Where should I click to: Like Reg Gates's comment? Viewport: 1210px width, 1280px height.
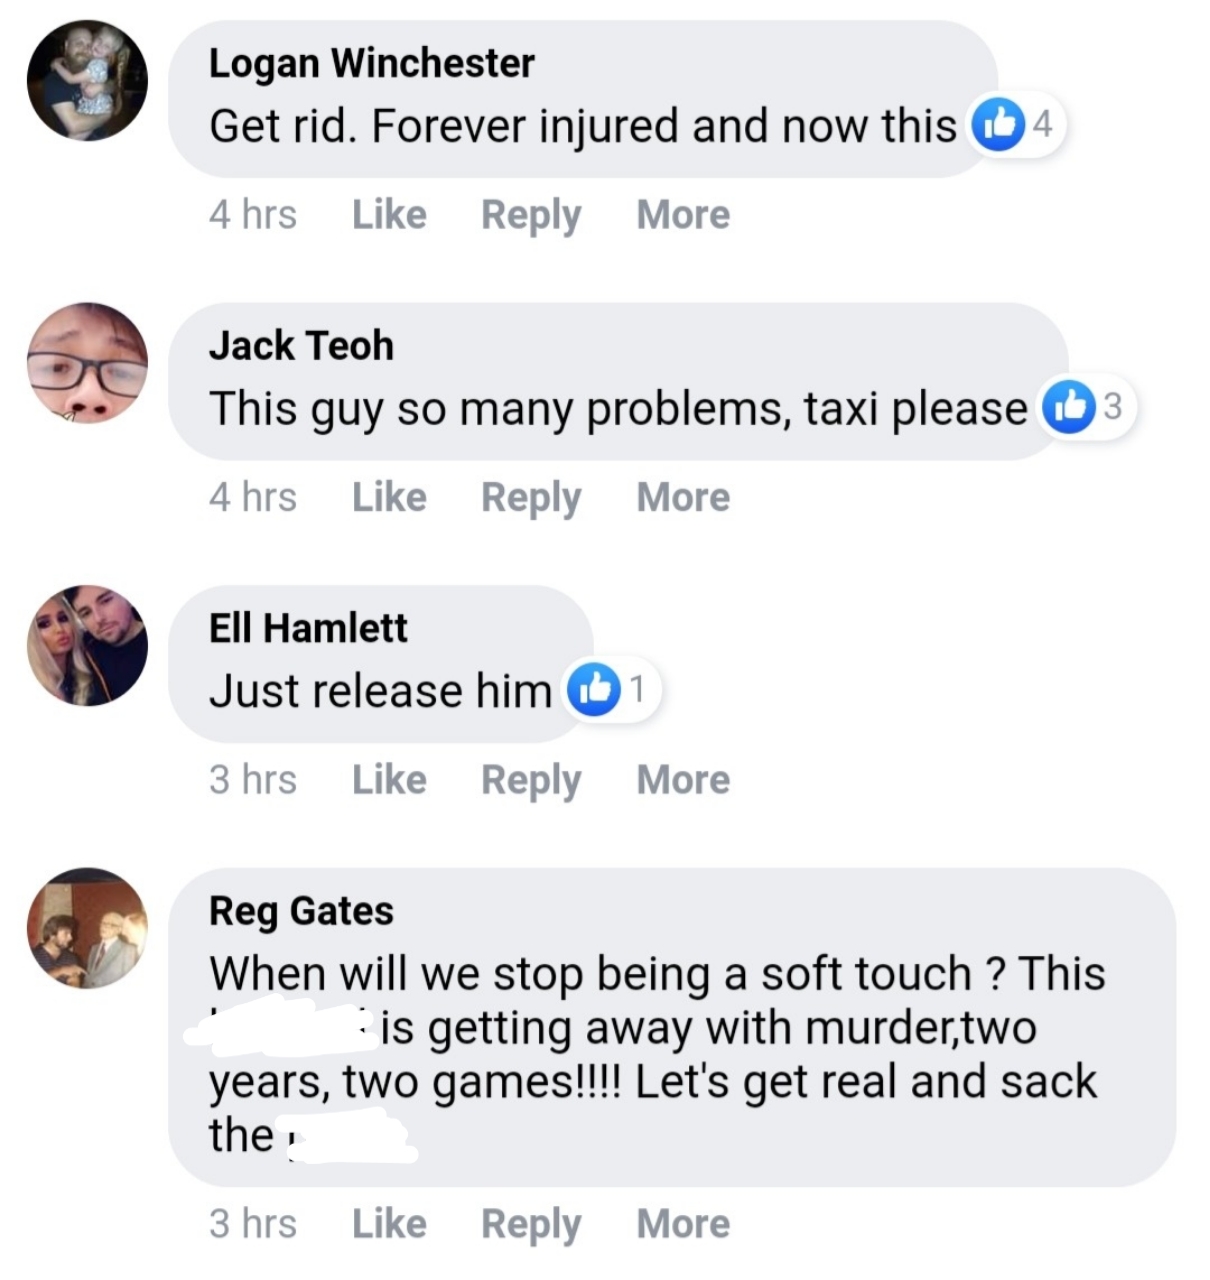click(389, 1223)
